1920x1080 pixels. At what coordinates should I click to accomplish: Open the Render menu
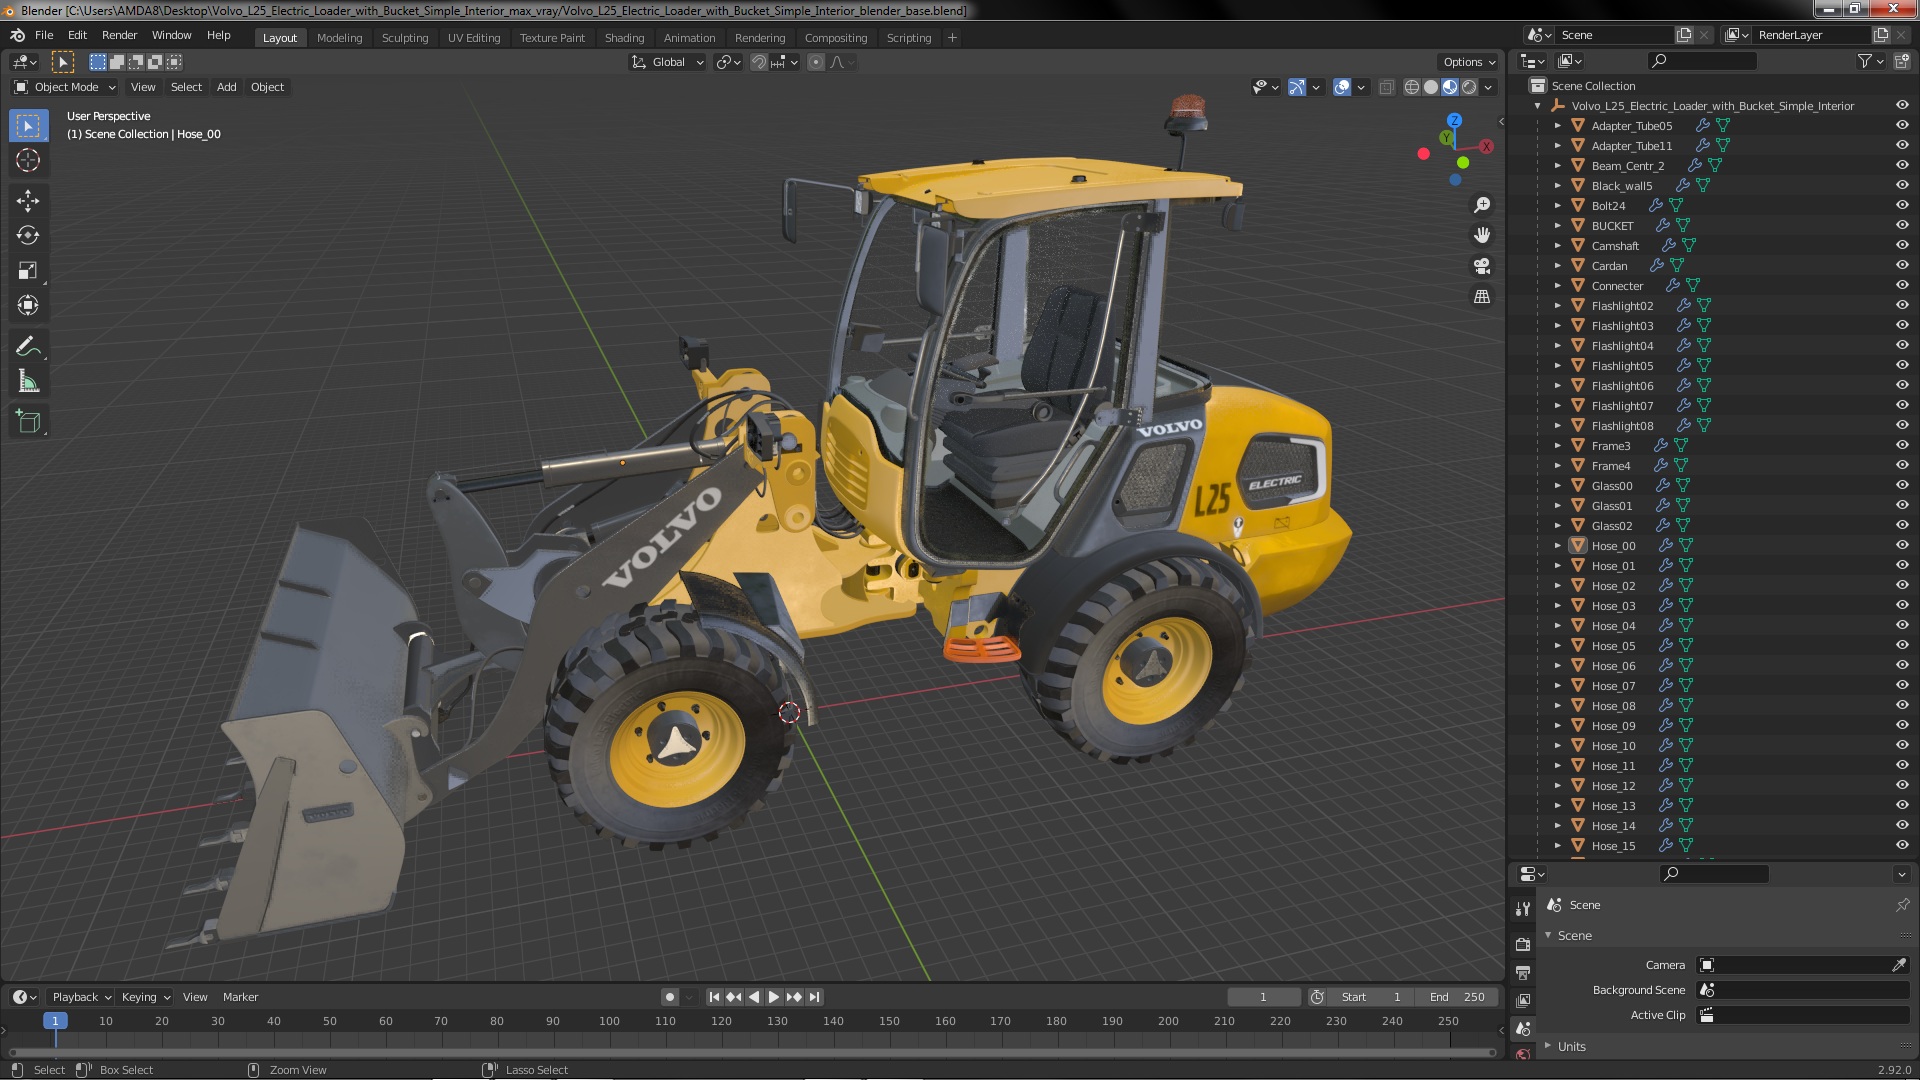(x=119, y=35)
